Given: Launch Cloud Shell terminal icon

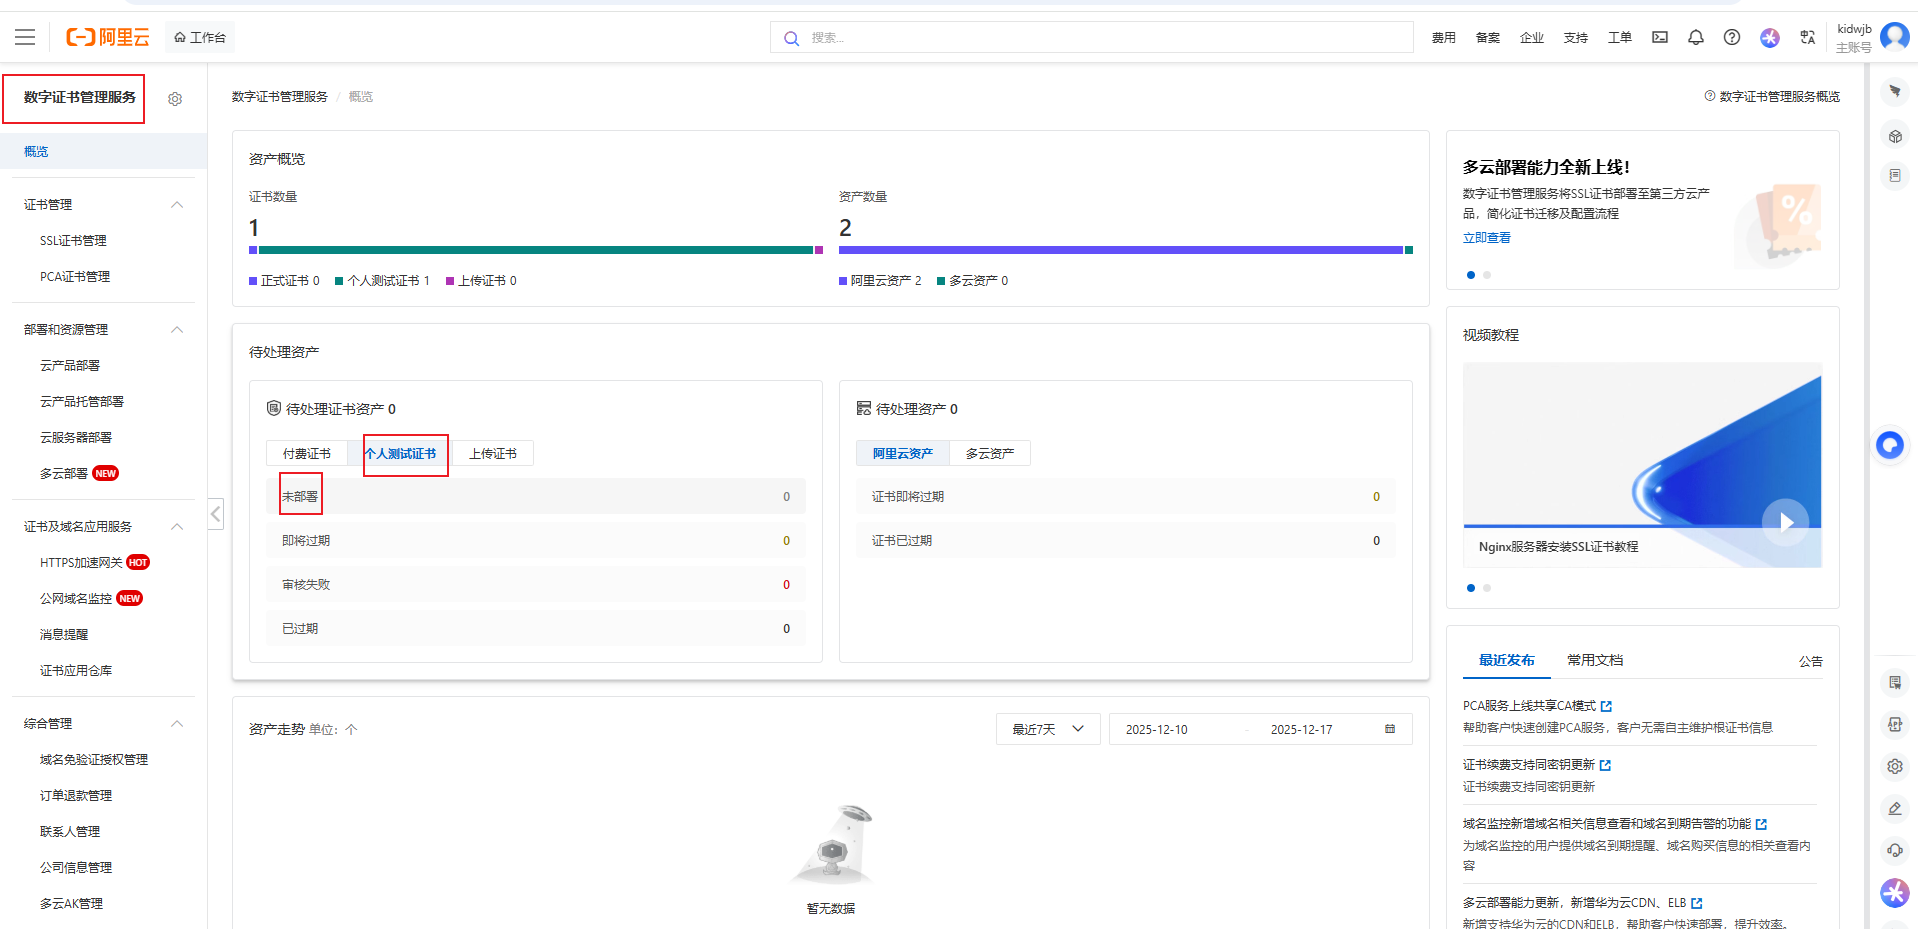Looking at the screenshot, I should (x=1660, y=37).
